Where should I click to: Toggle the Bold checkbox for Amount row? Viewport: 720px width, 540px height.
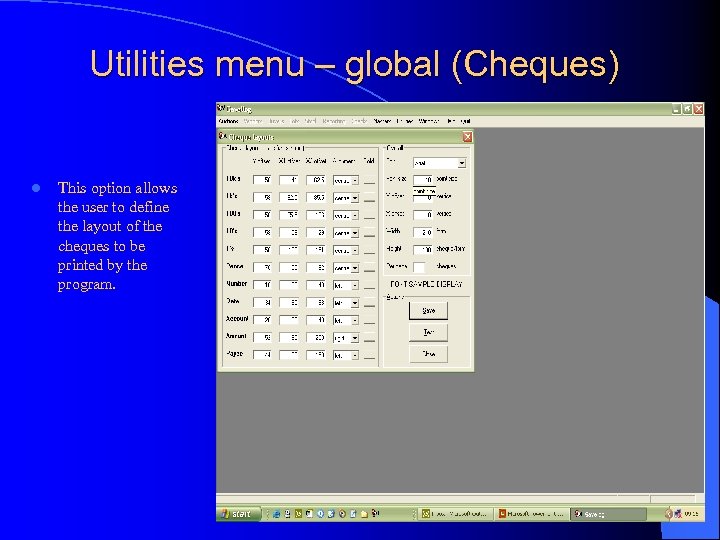click(369, 338)
